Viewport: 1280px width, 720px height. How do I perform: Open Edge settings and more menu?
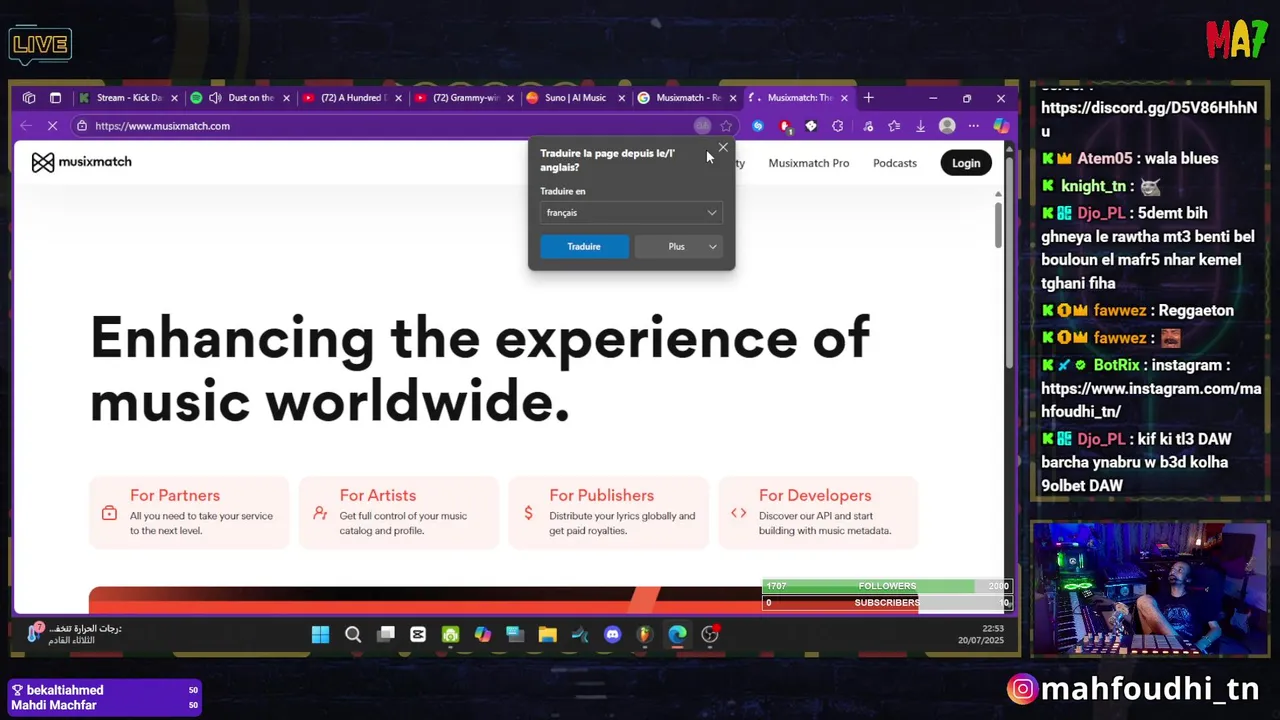pyautogui.click(x=973, y=126)
